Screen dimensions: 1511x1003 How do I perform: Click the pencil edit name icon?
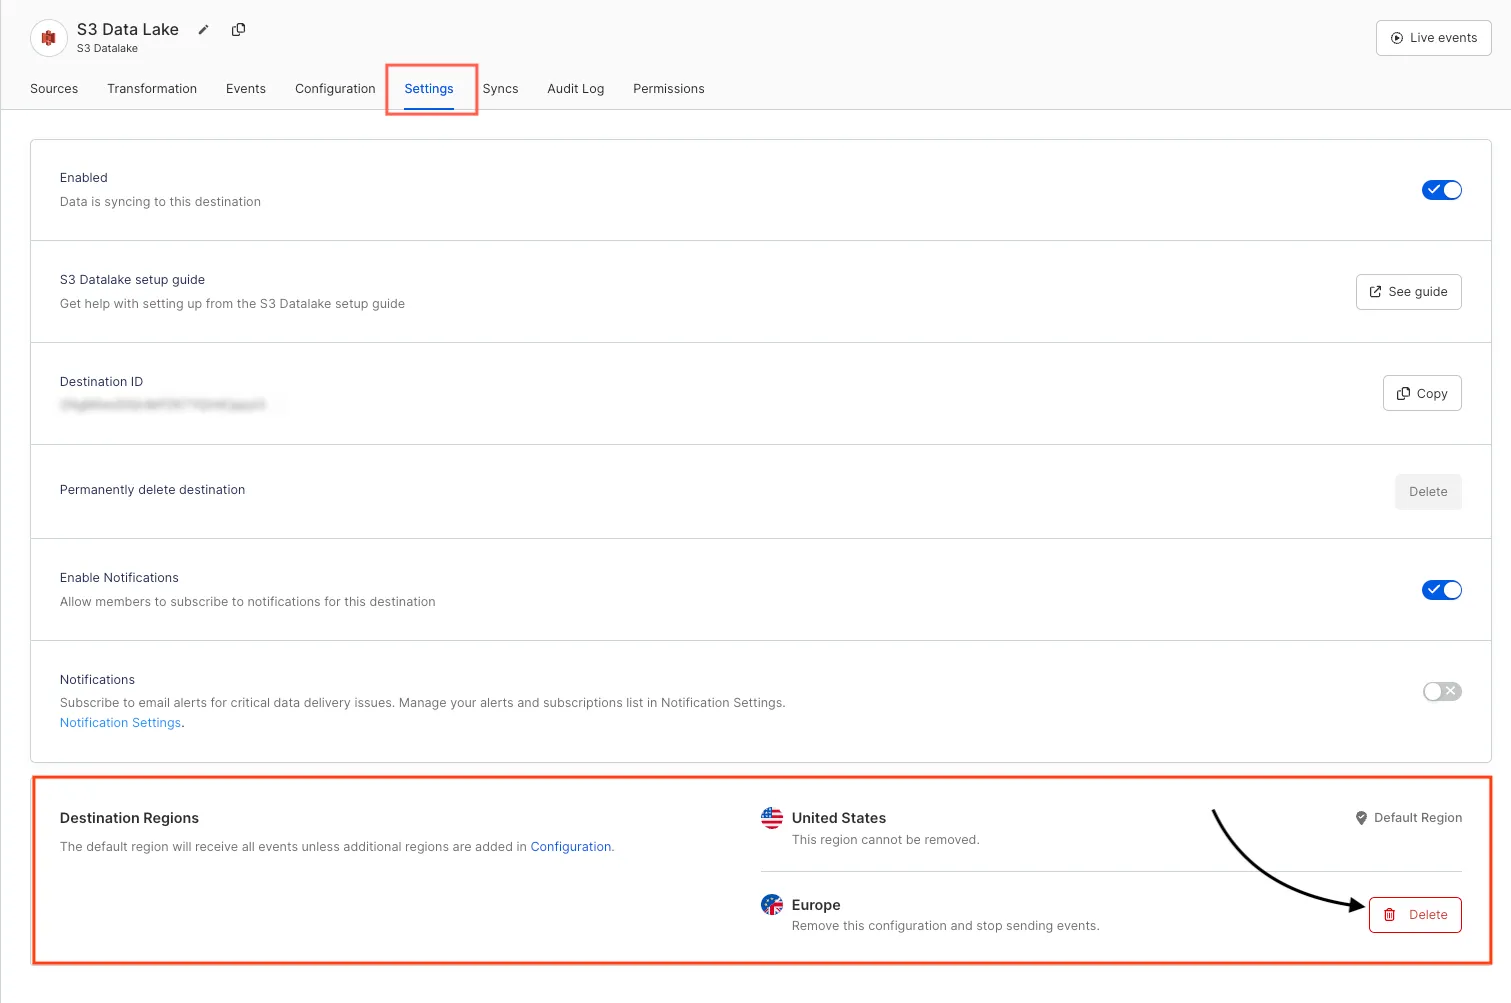coord(203,30)
